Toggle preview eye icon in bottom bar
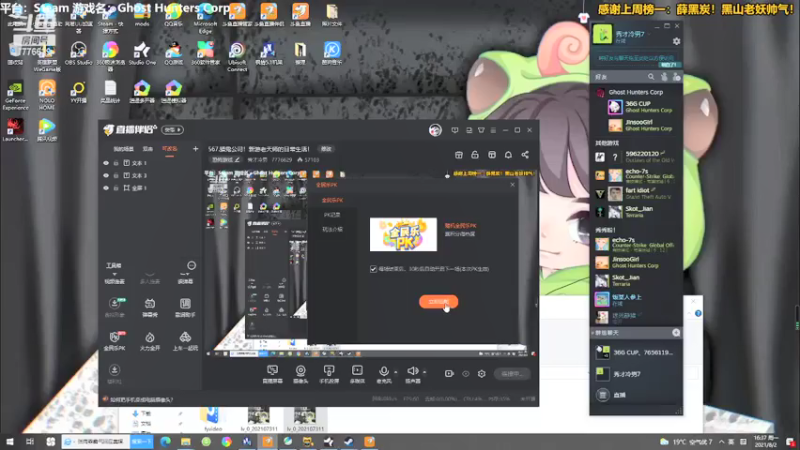Viewport: 800px width, 450px height. coord(466,374)
